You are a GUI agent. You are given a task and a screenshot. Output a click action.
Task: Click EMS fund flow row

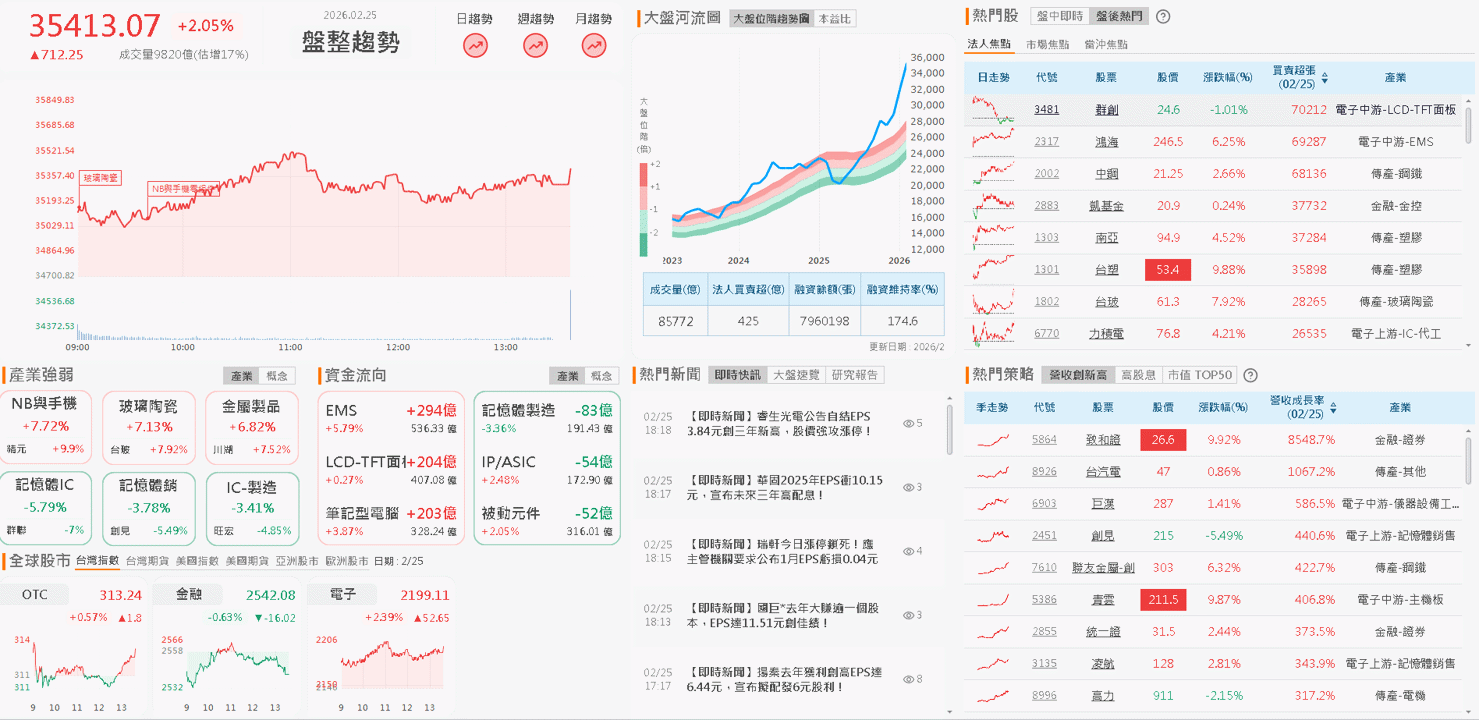click(391, 417)
